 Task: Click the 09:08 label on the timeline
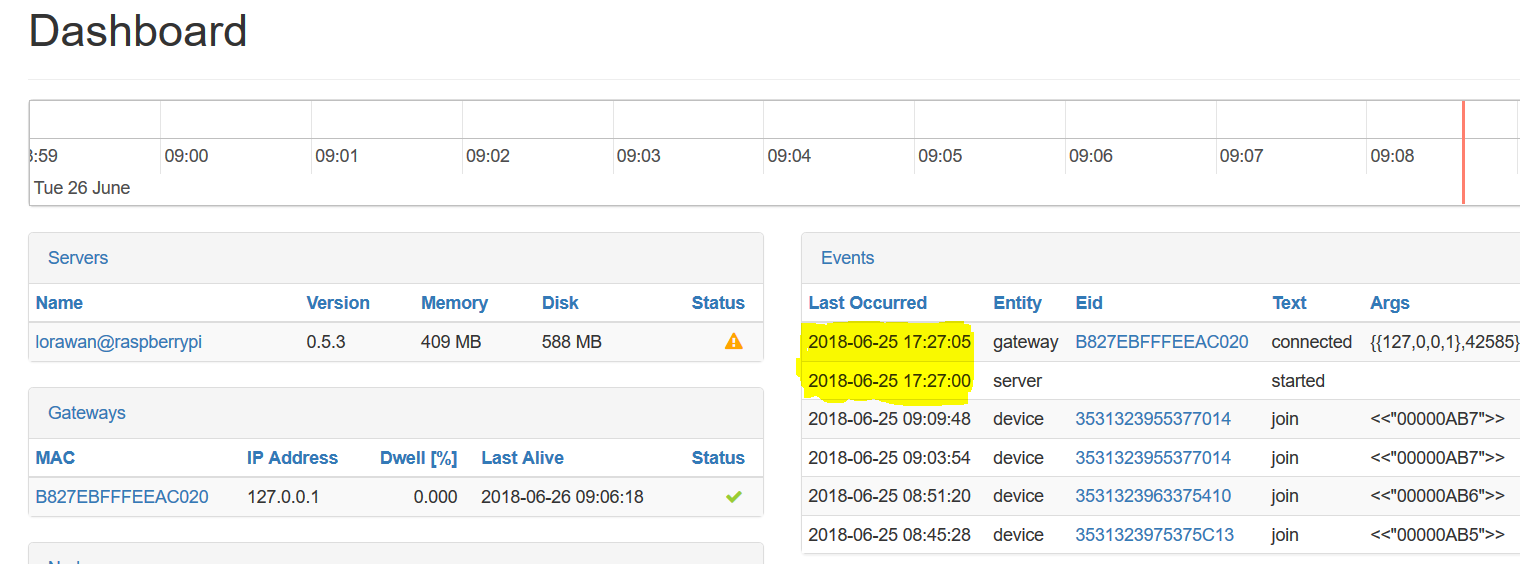(1392, 156)
